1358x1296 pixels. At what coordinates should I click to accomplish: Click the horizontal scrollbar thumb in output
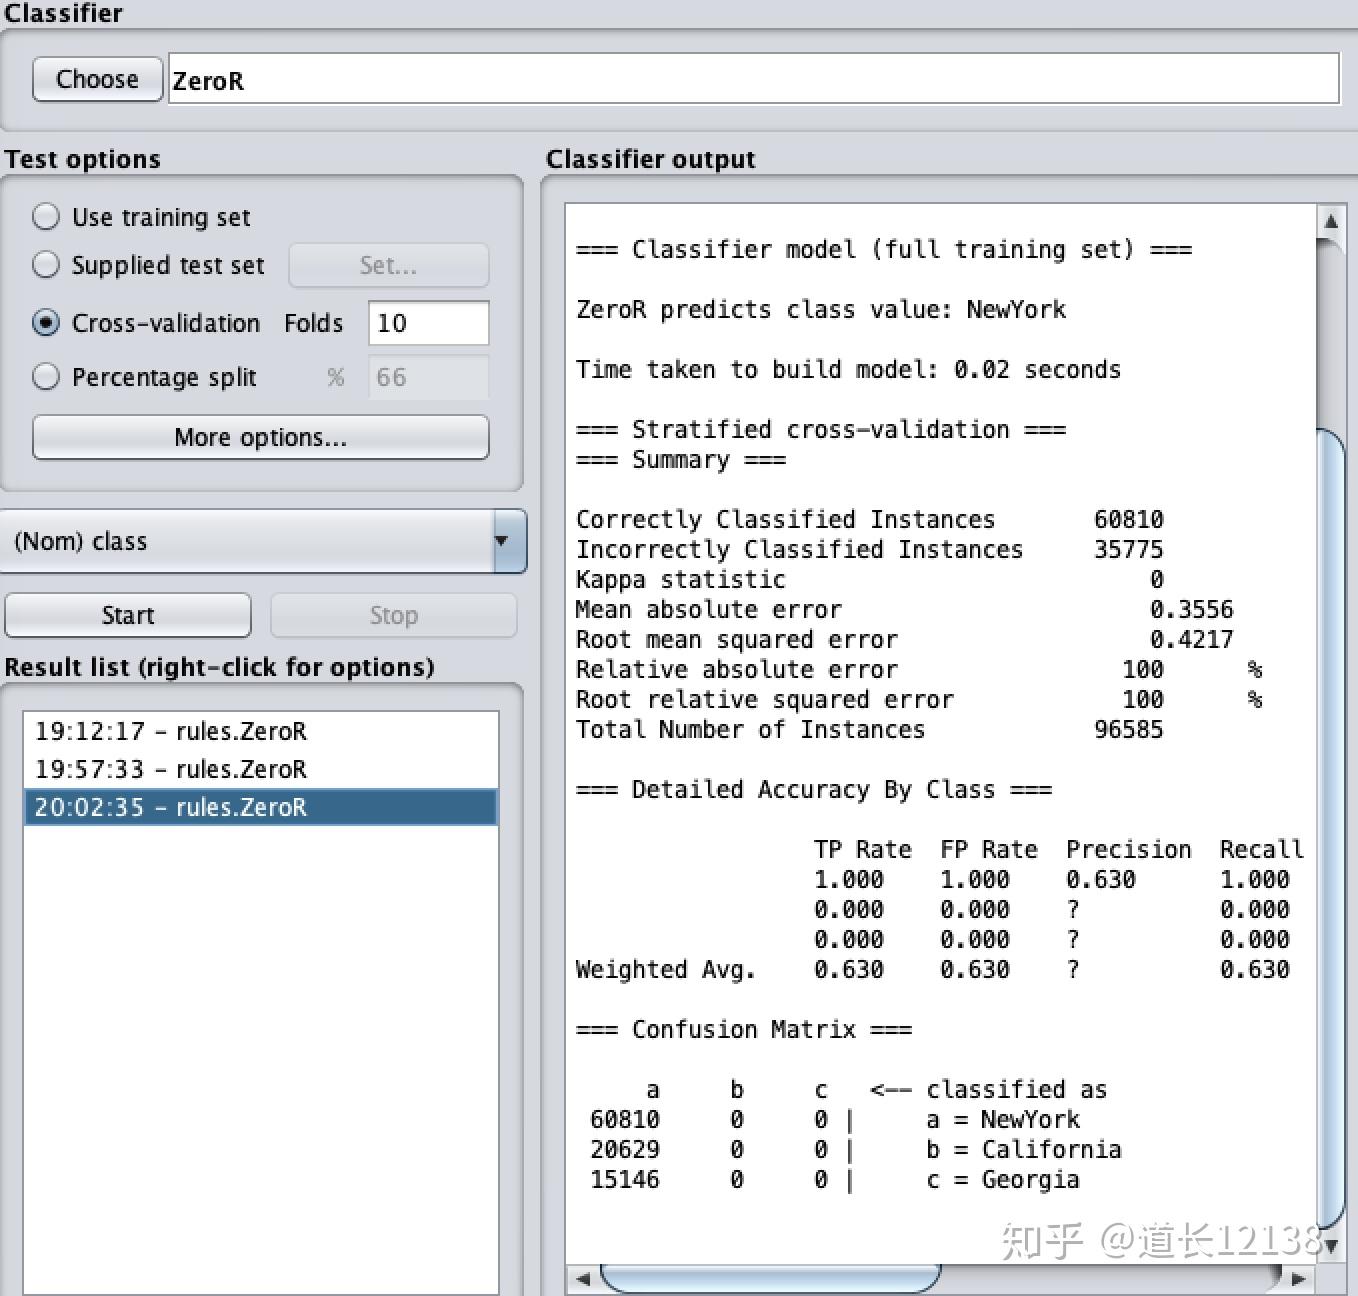tap(770, 1278)
